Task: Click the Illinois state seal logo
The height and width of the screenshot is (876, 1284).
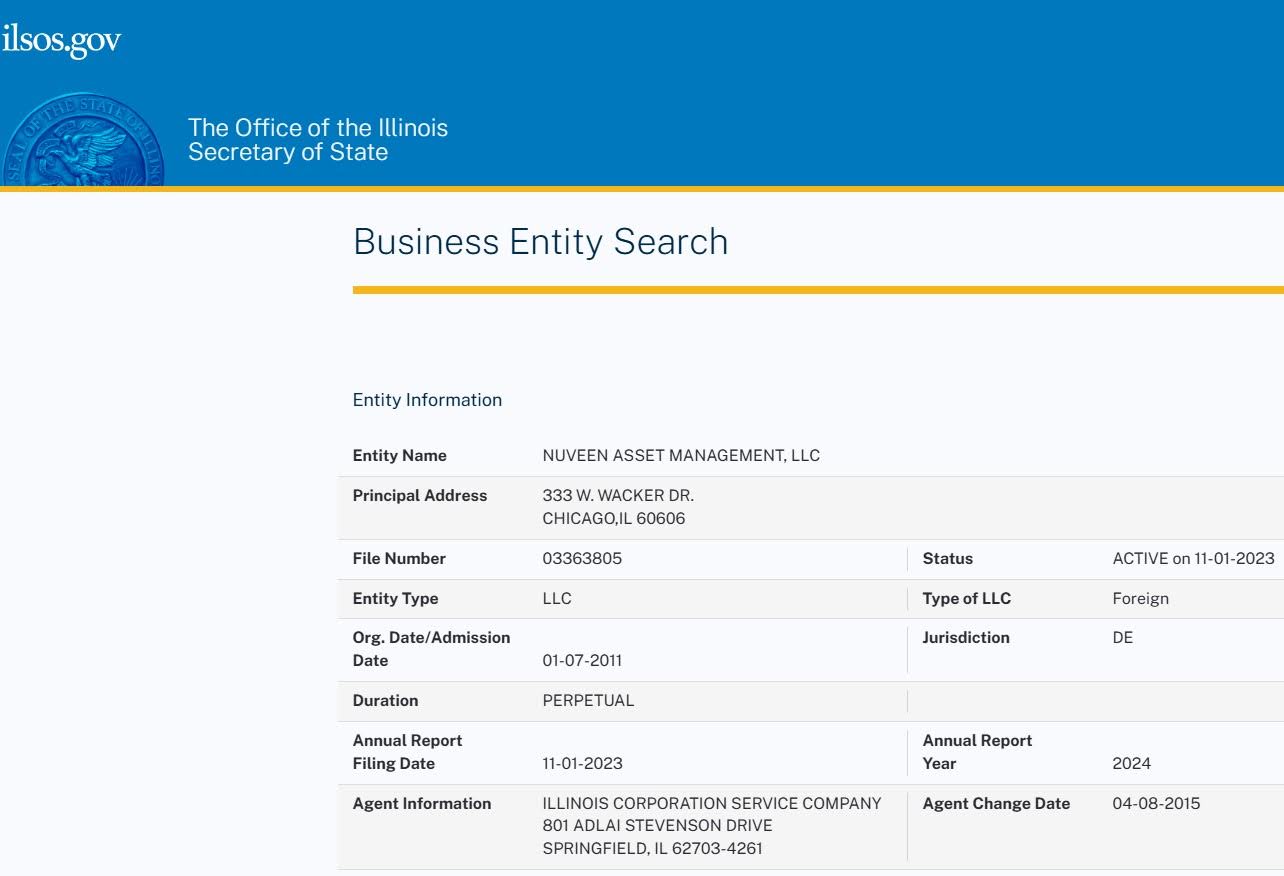Action: (83, 139)
